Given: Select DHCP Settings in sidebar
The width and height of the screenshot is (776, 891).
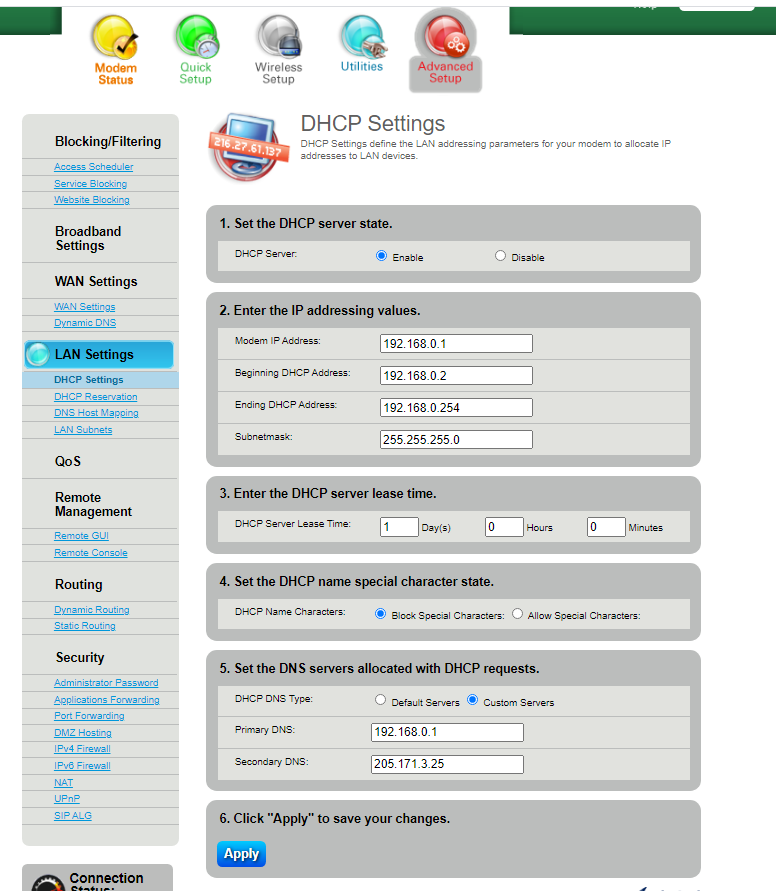Looking at the screenshot, I should pyautogui.click(x=89, y=380).
